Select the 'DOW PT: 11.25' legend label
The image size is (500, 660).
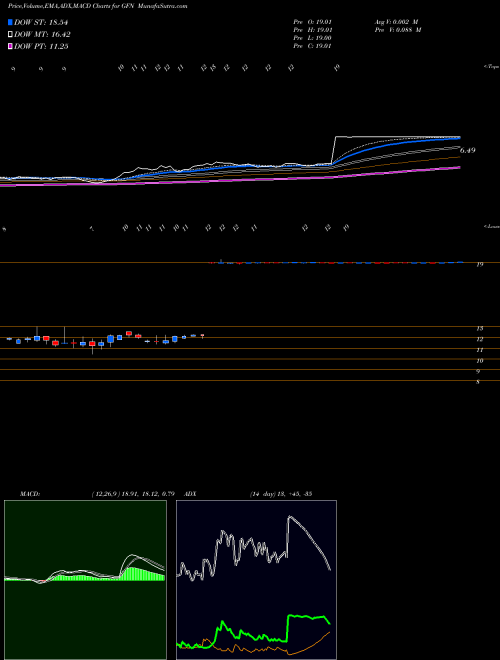[x=41, y=47]
